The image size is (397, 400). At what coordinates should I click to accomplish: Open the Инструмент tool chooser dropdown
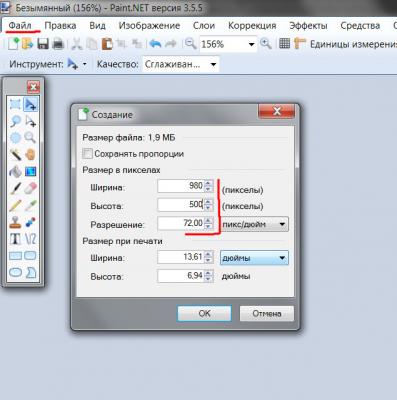(84, 64)
